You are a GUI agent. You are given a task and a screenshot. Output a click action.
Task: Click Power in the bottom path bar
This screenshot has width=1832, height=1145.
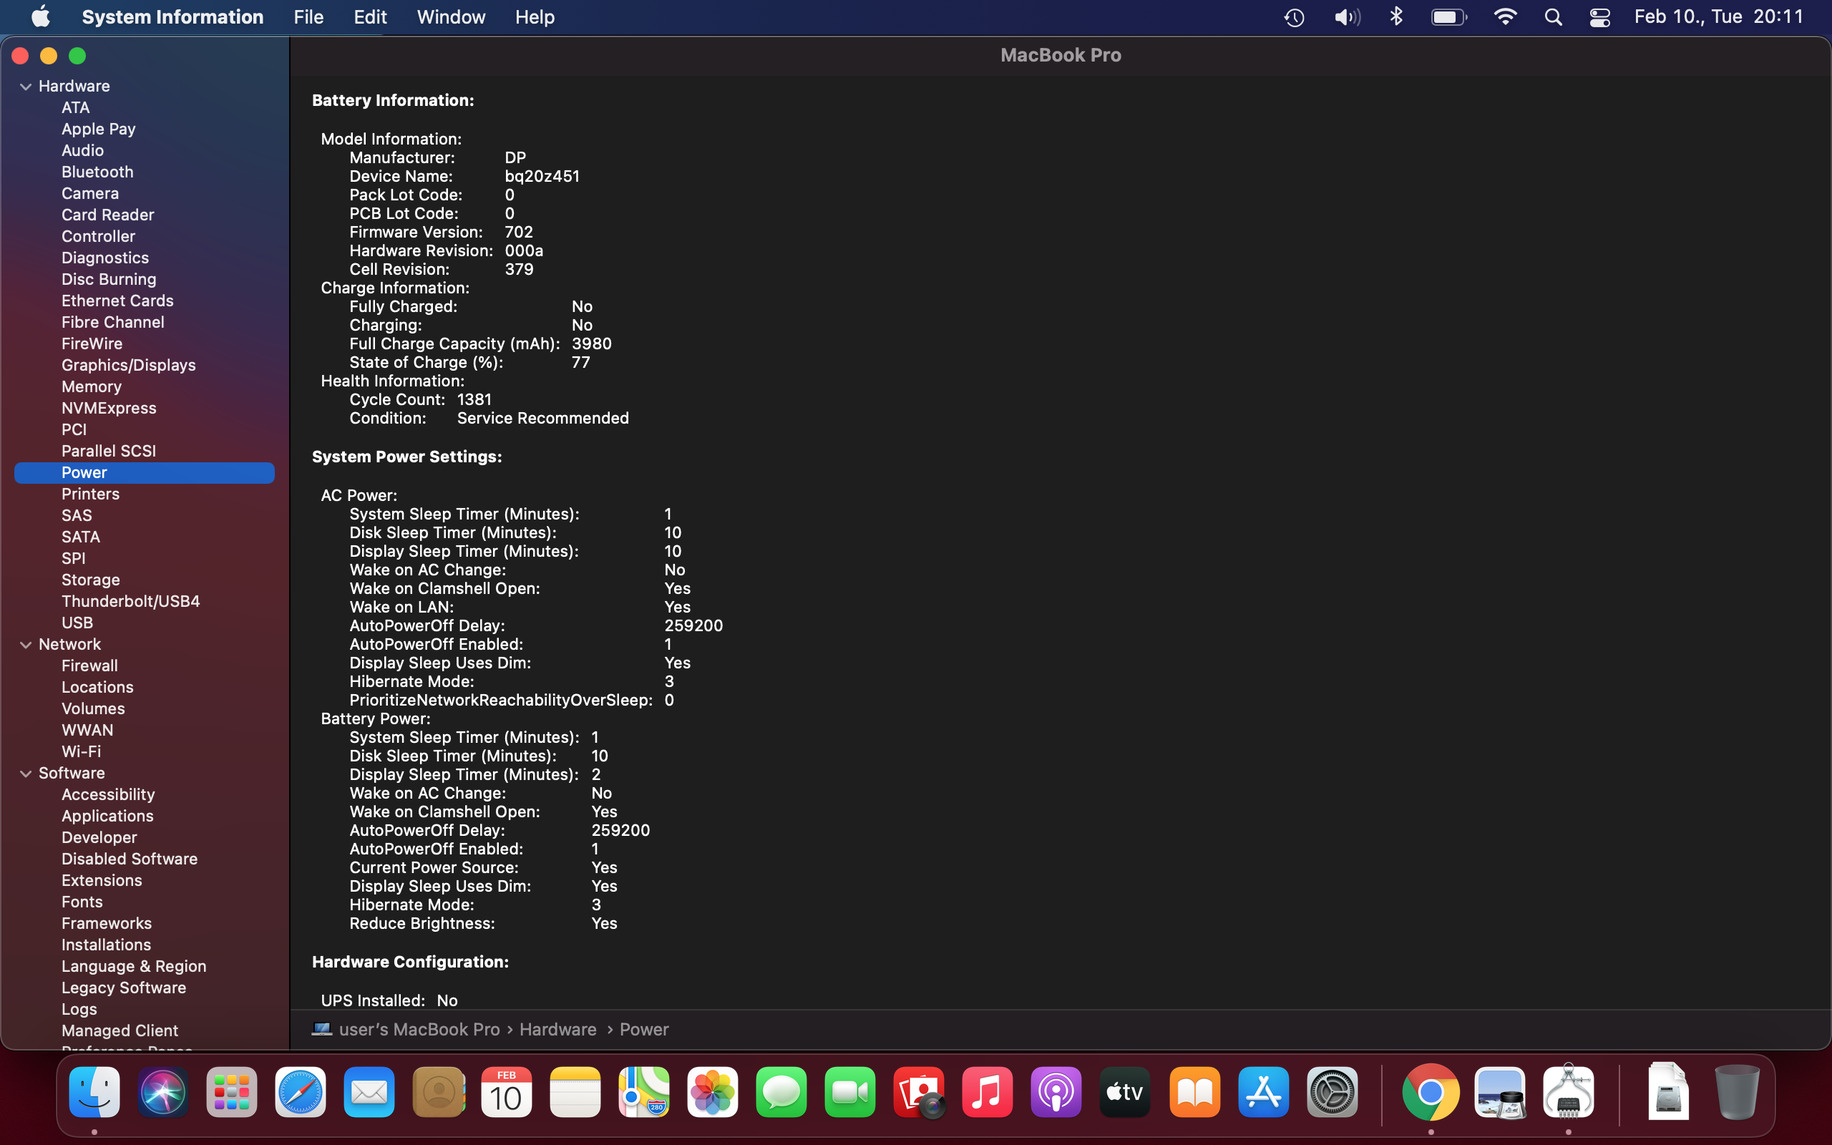pyautogui.click(x=644, y=1029)
